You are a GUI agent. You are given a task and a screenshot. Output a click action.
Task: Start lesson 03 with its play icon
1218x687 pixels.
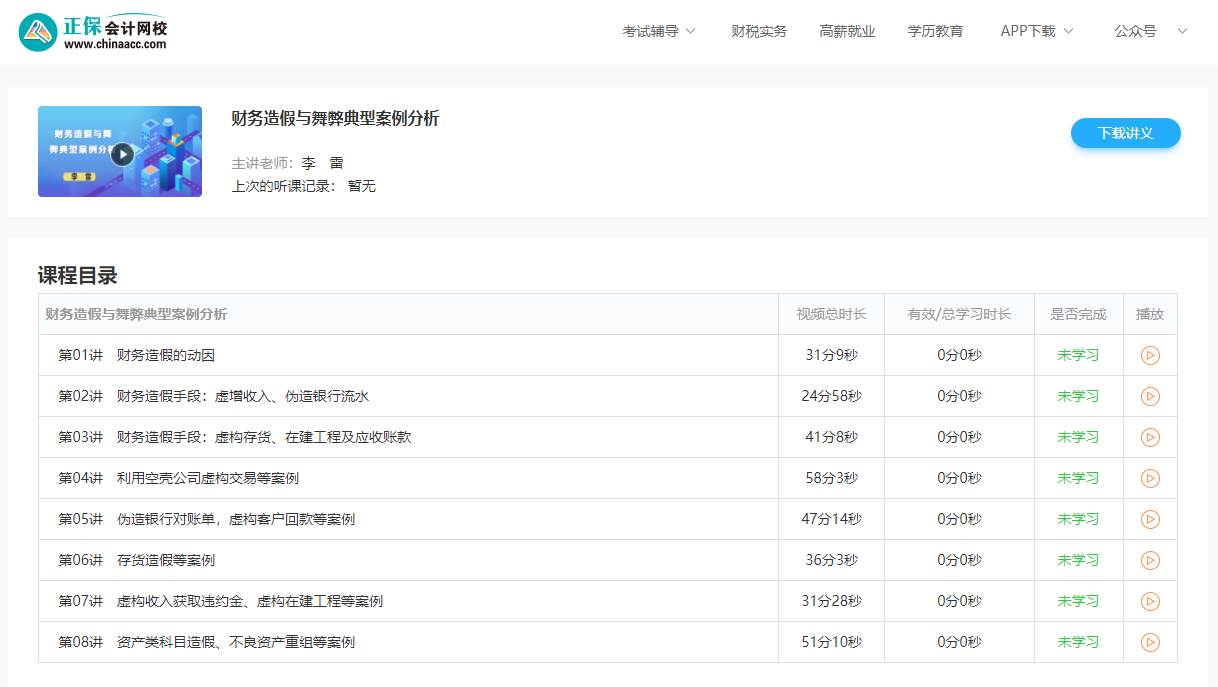coord(1150,437)
